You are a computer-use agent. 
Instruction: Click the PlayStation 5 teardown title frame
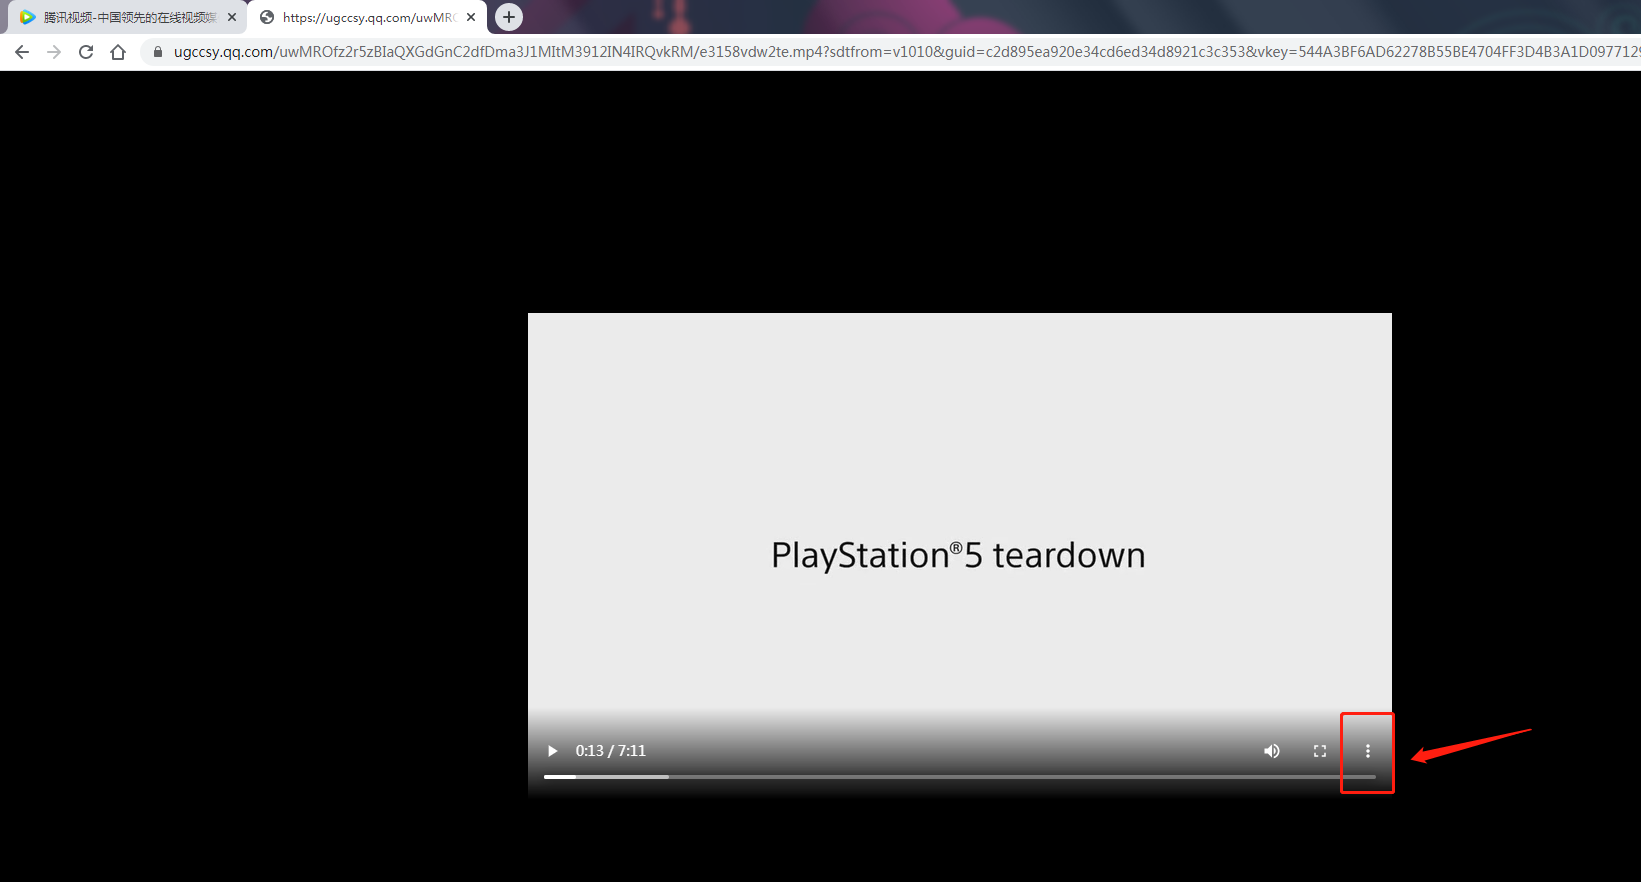[960, 555]
